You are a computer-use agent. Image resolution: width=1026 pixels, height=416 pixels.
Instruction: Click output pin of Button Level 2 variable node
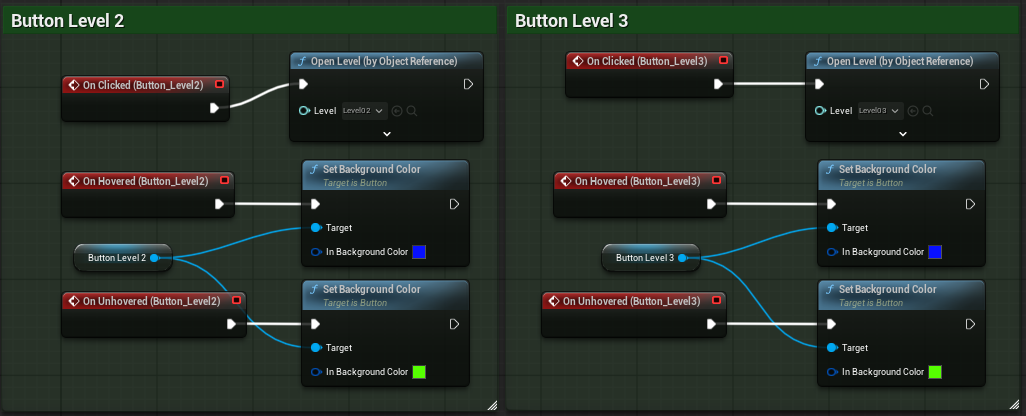coord(154,258)
